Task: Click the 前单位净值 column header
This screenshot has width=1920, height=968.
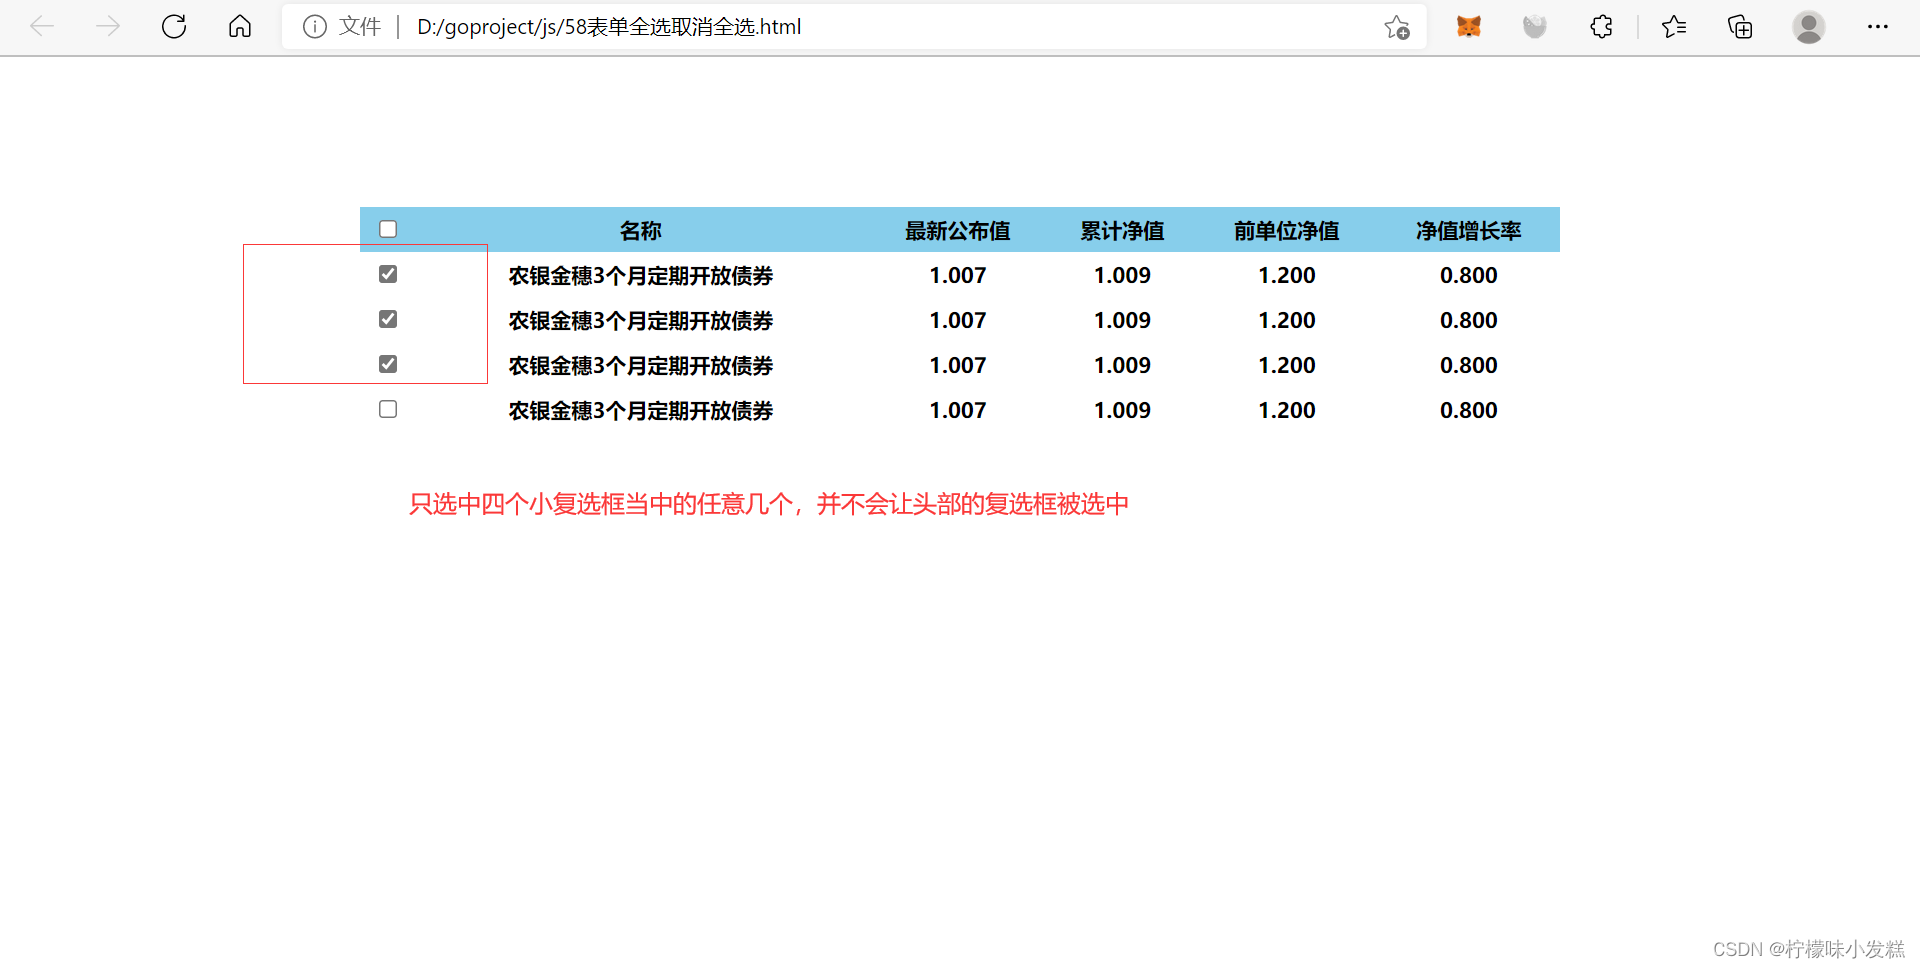Action: pos(1287,231)
